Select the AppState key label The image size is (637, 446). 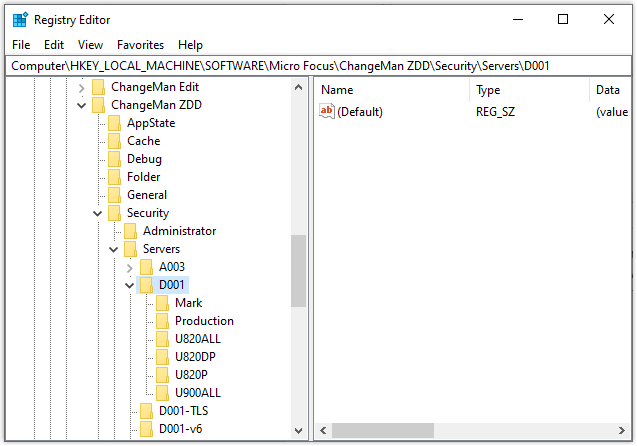point(151,123)
